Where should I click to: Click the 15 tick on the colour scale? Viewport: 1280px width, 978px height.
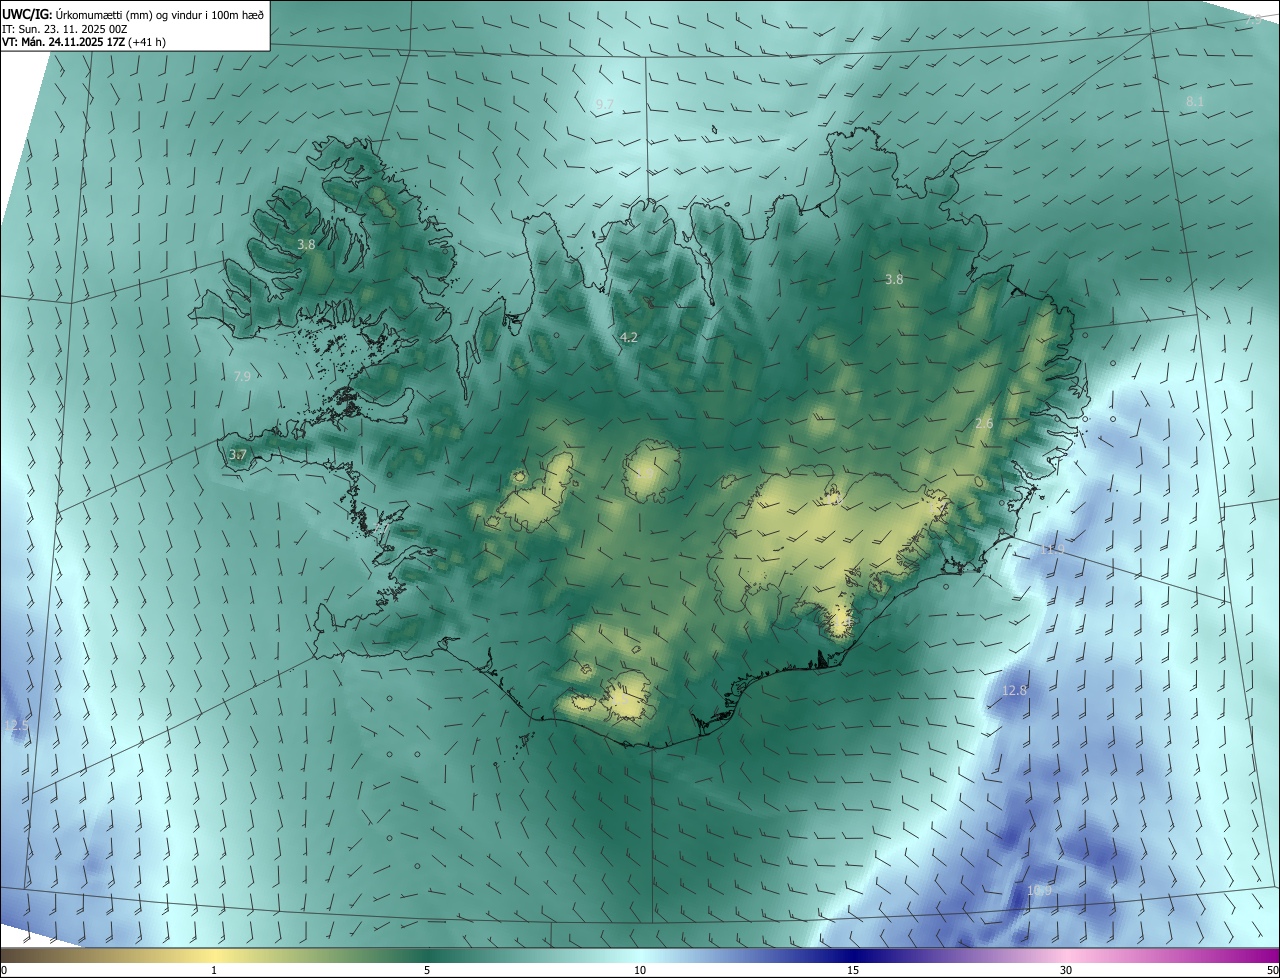click(x=853, y=970)
